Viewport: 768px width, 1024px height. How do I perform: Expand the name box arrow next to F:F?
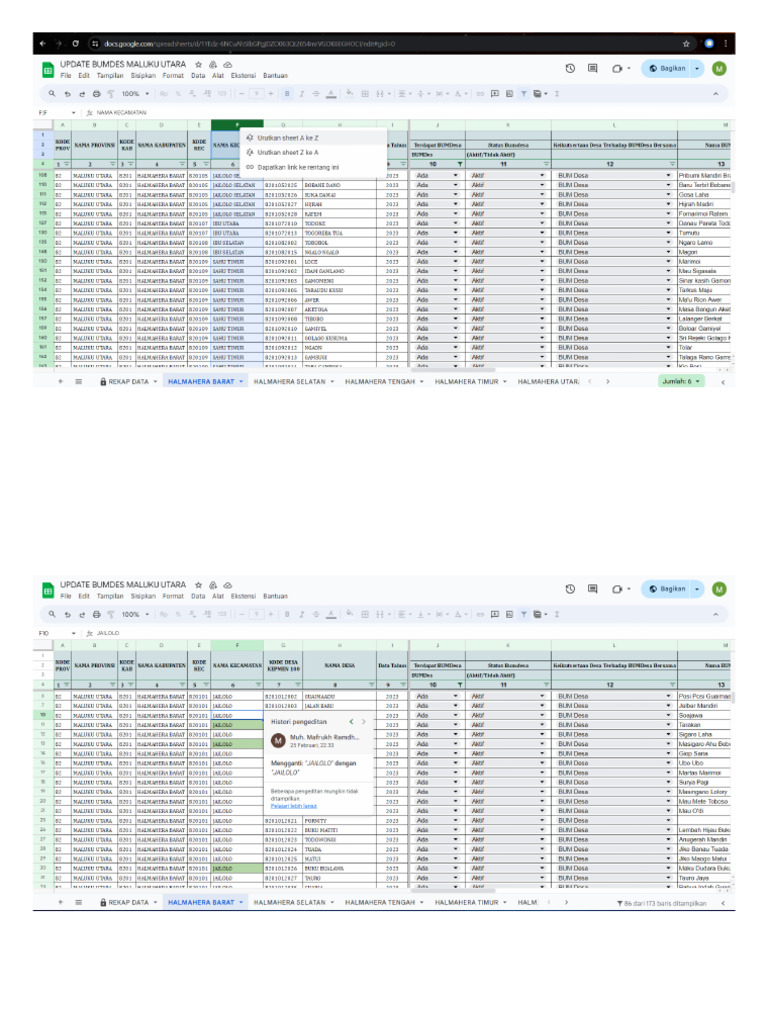74,113
